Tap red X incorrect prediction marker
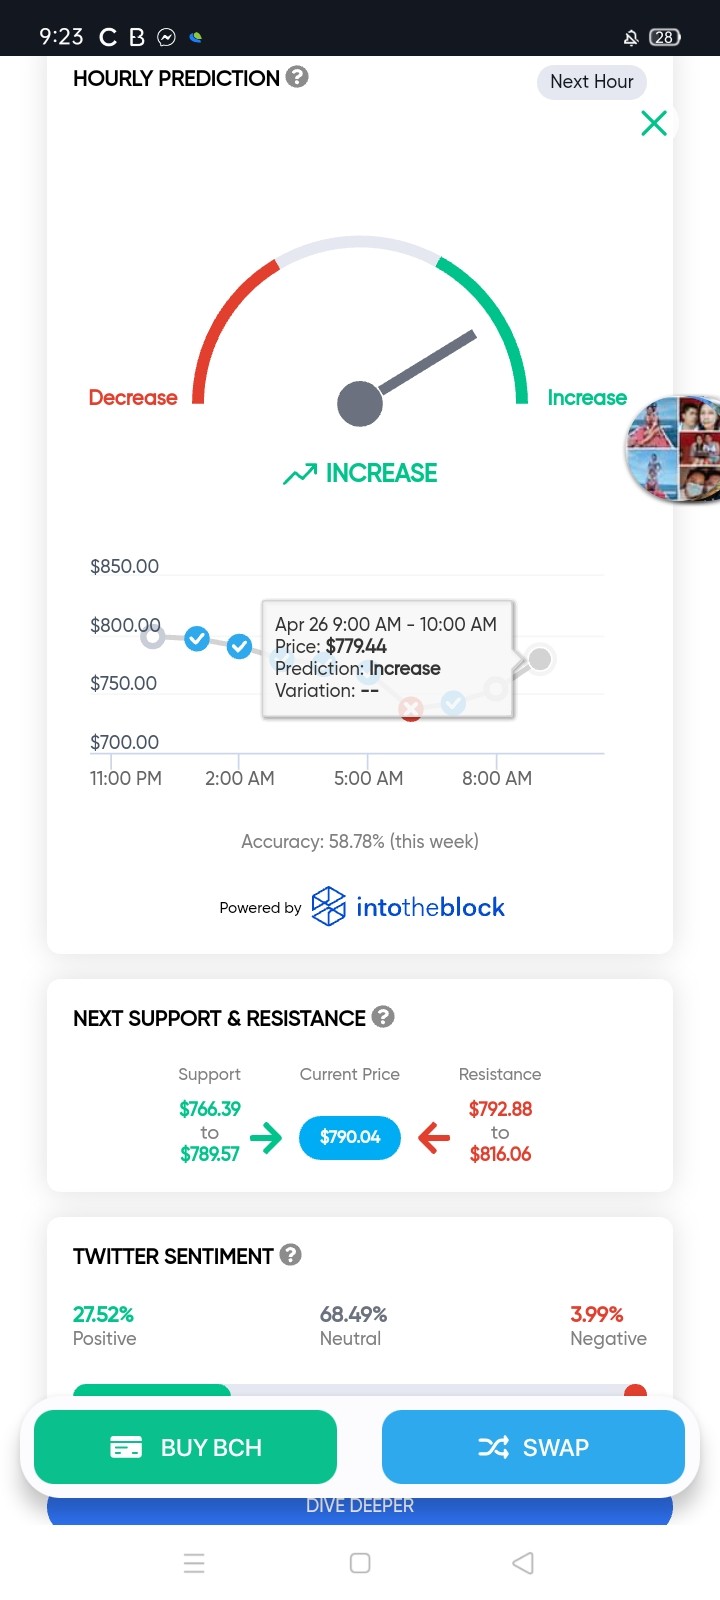This screenshot has width=720, height=1600. (411, 710)
